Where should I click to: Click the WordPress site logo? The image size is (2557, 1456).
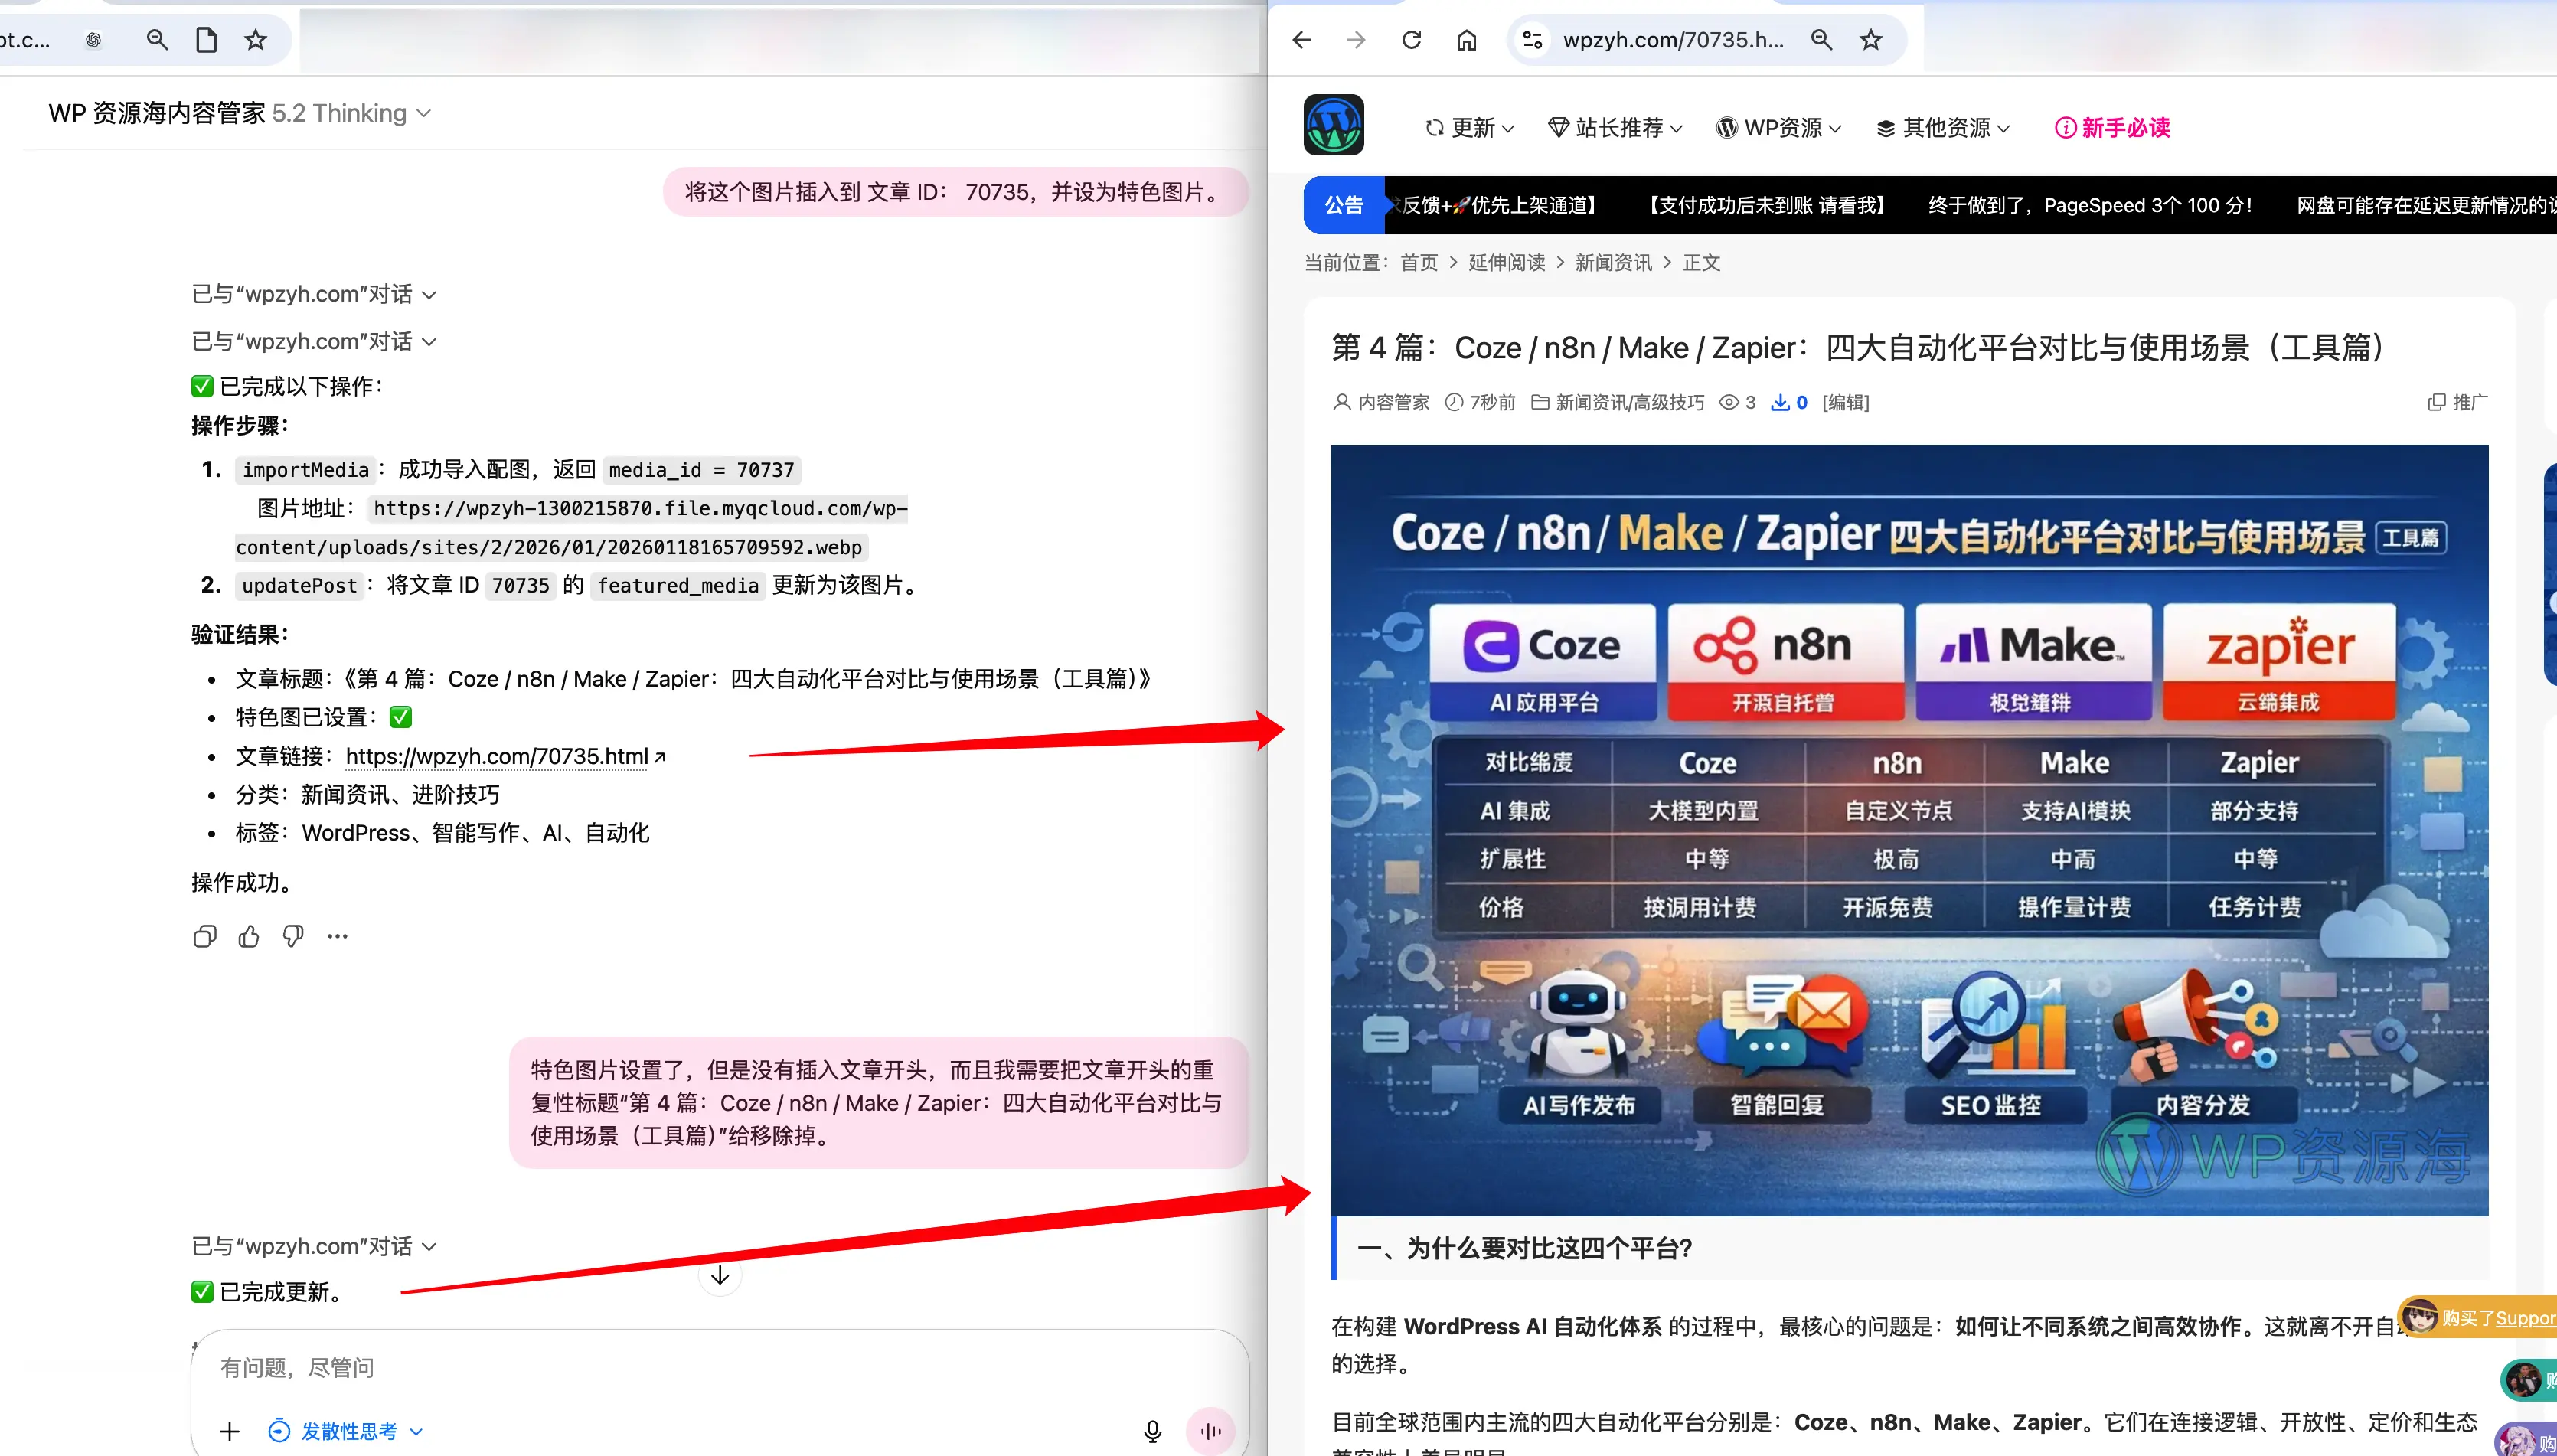click(1333, 125)
